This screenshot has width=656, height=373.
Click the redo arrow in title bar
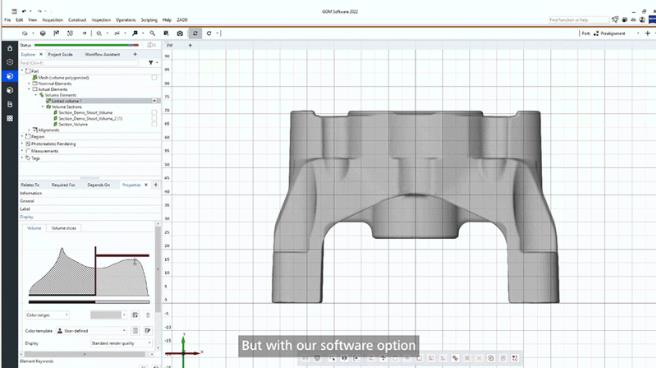pyautogui.click(x=40, y=11)
